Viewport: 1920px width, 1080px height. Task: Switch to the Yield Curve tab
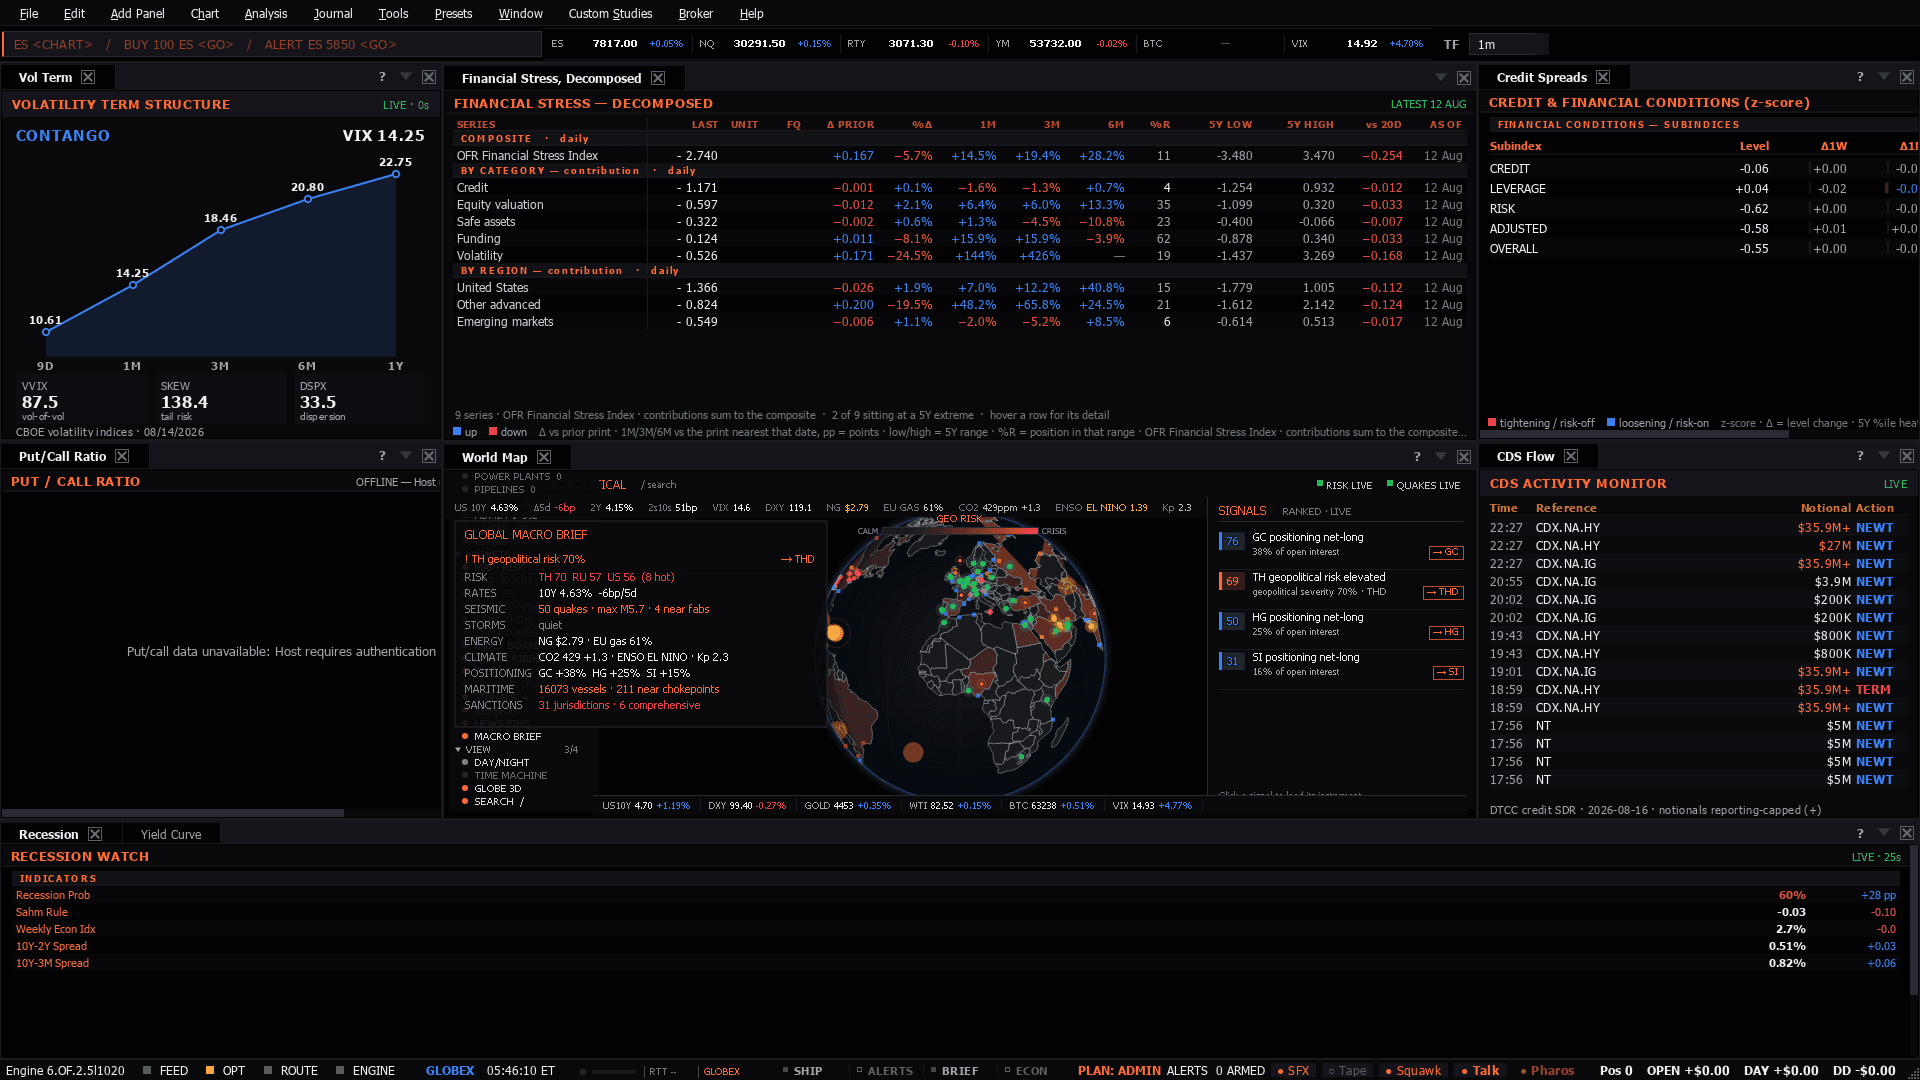click(171, 834)
